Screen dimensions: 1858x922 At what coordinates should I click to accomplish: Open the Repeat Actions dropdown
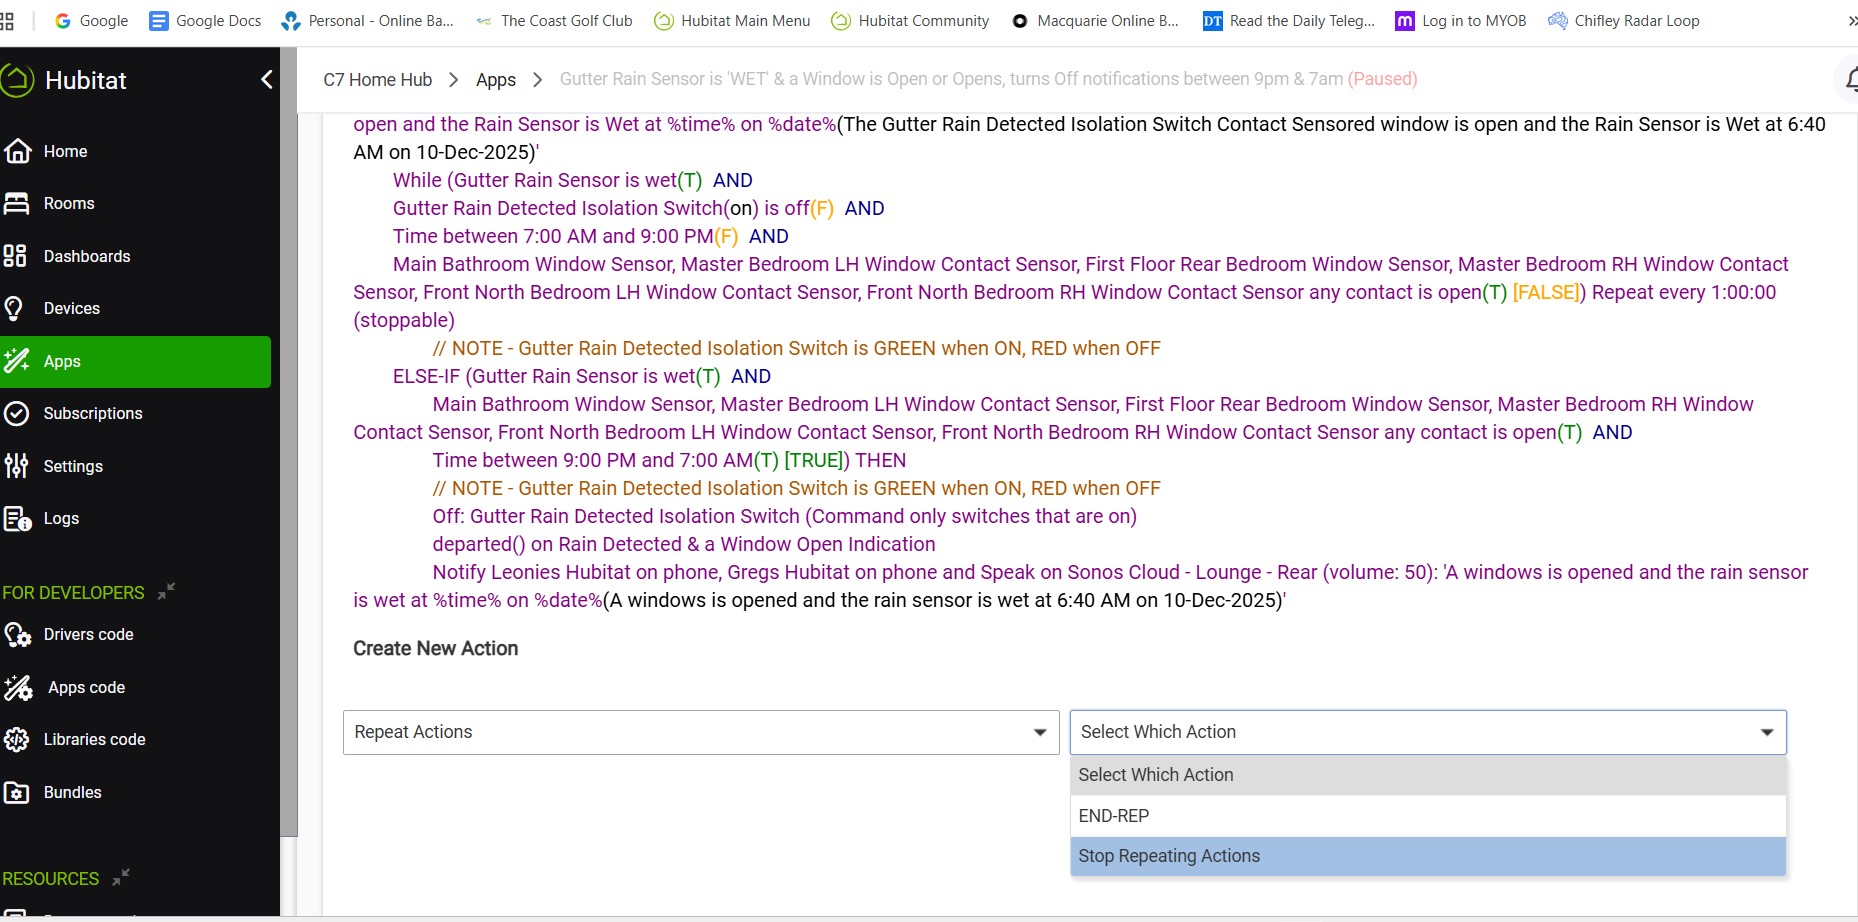(x=700, y=732)
